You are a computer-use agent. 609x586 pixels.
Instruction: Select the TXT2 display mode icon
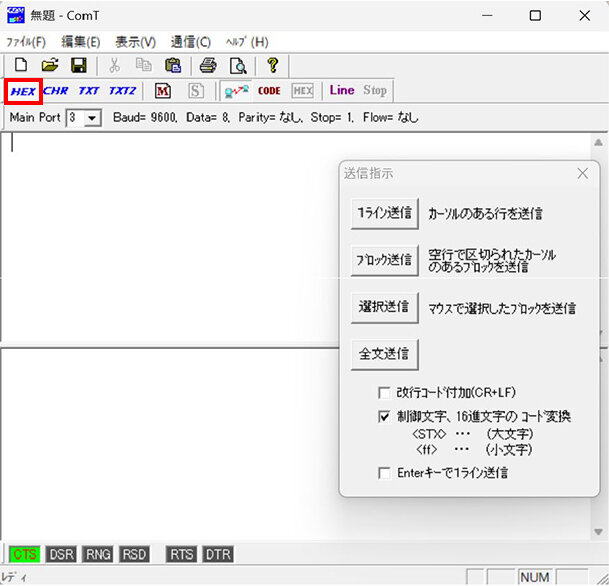point(122,90)
